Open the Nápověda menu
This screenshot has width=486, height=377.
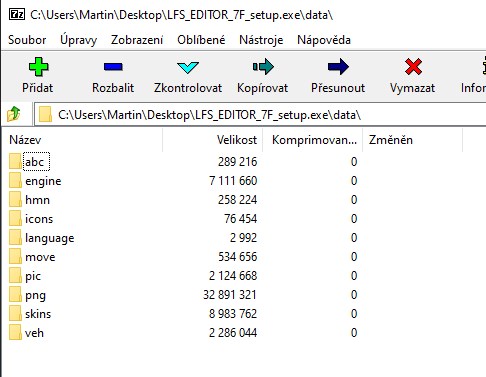point(324,40)
